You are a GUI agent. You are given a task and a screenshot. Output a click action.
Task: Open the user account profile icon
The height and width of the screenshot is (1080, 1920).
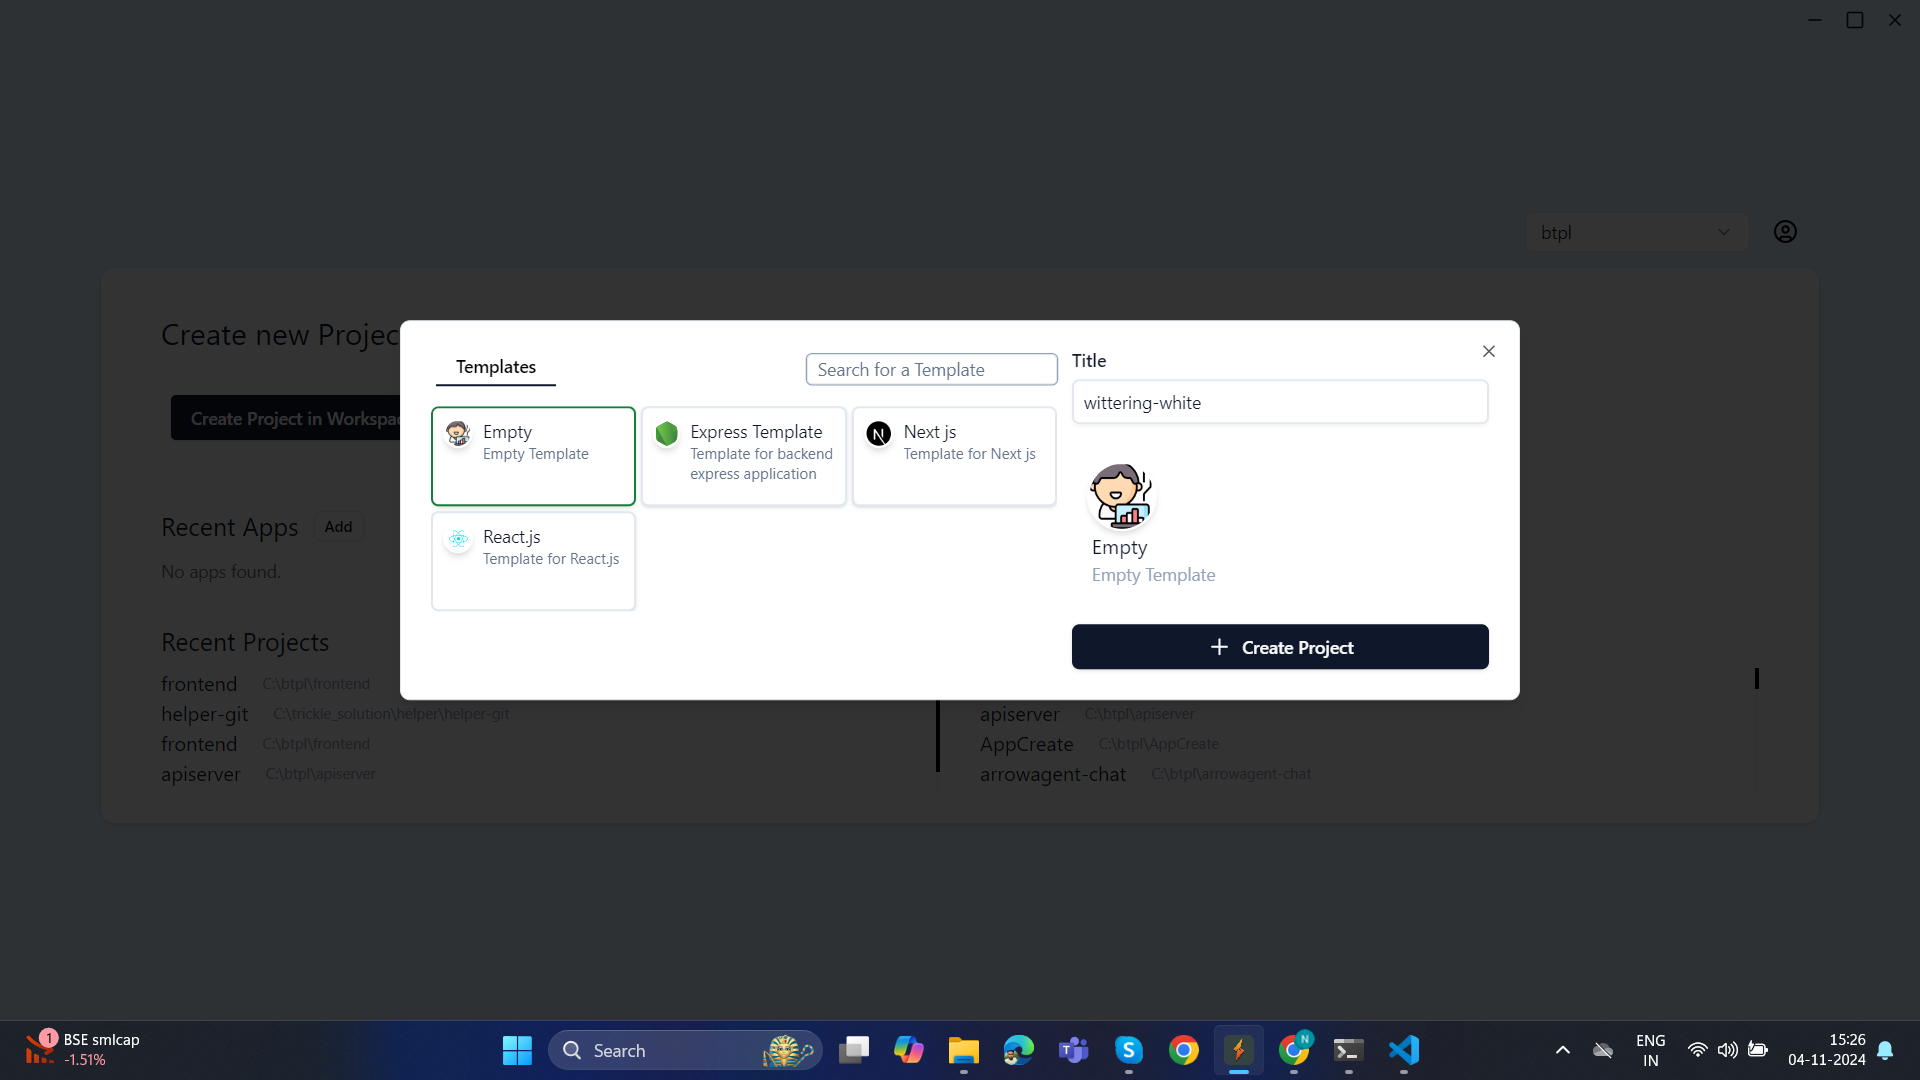(1785, 232)
